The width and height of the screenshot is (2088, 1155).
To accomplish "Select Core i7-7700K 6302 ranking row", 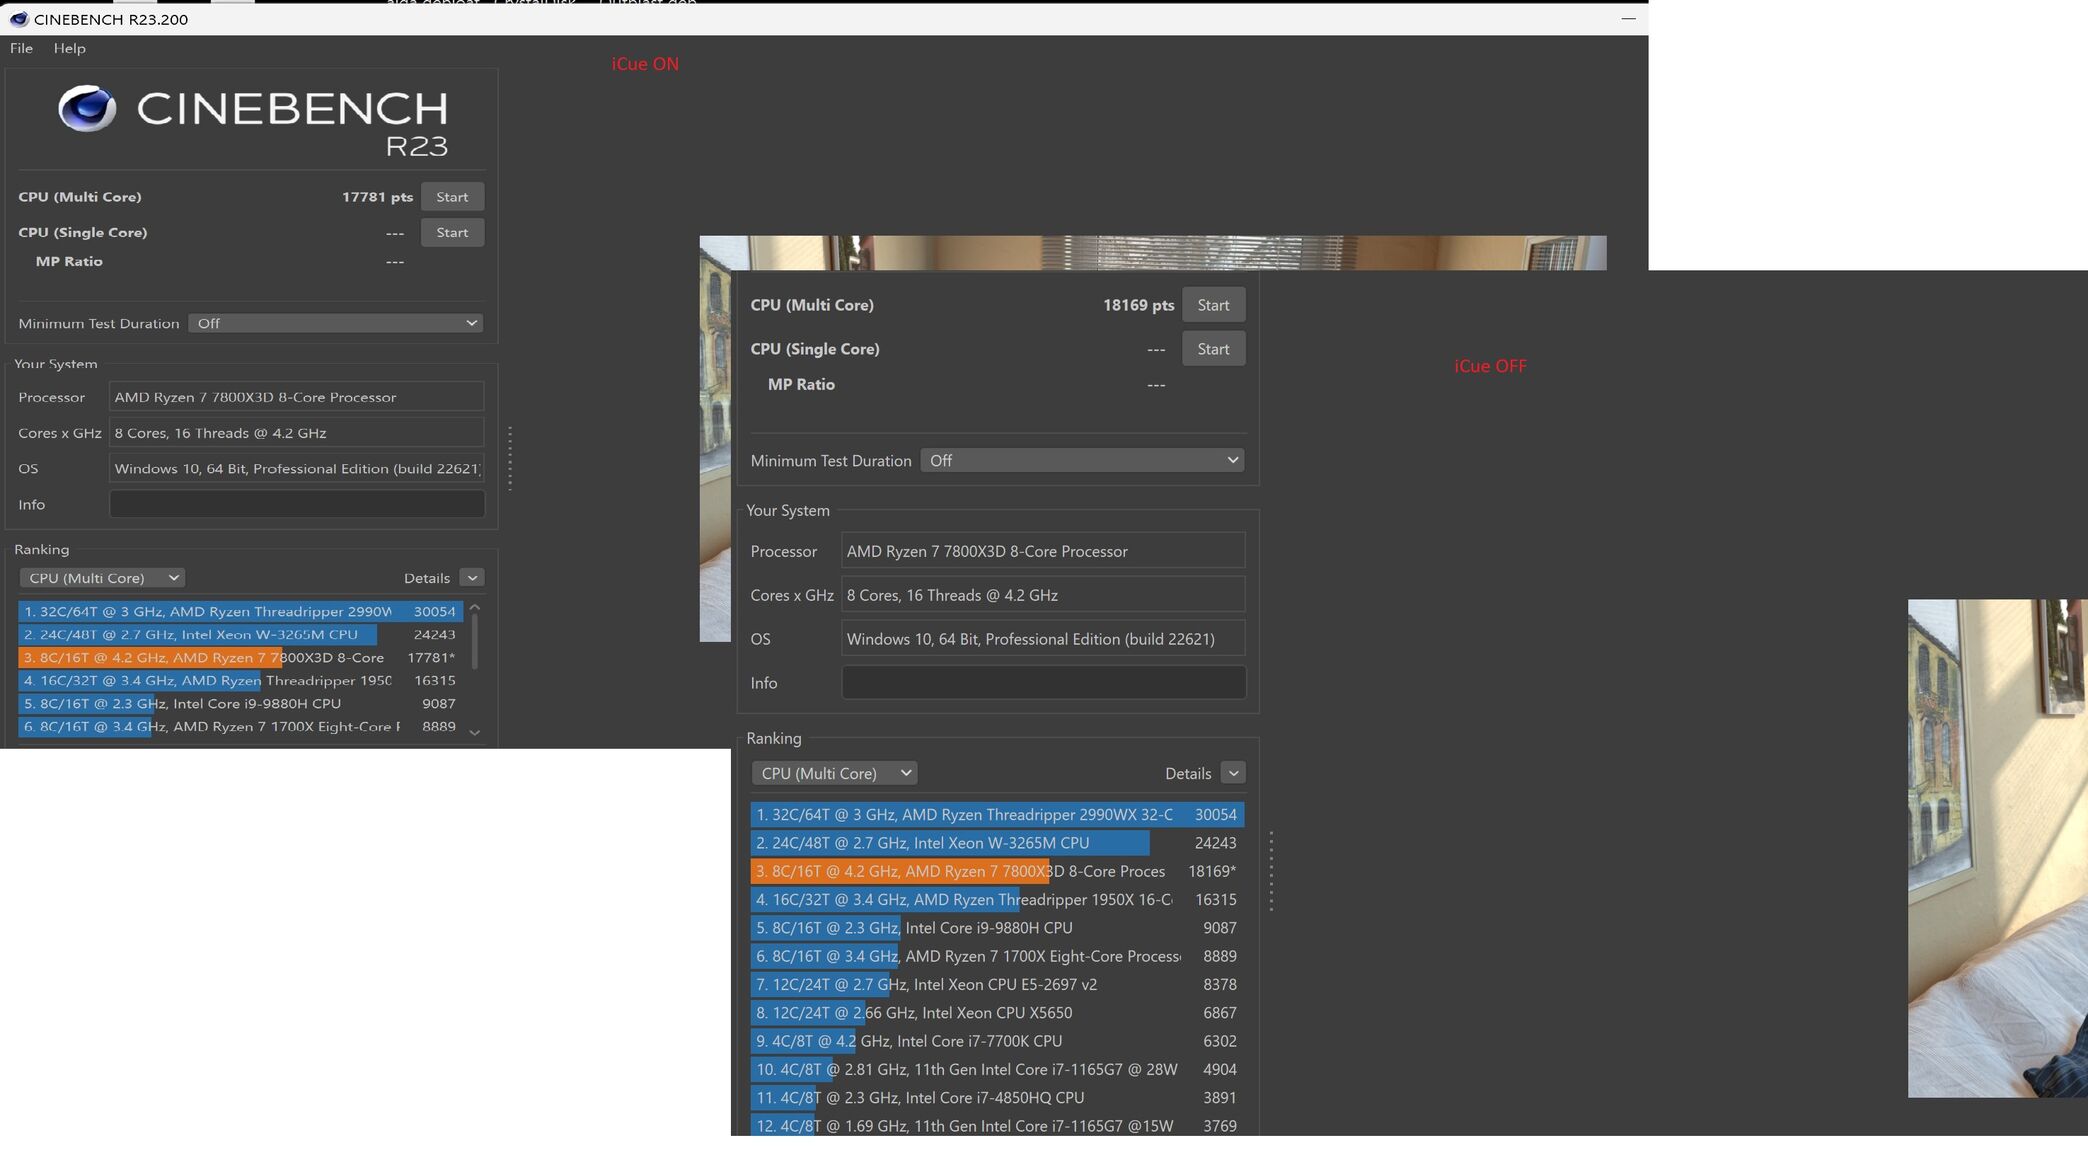I will tap(997, 1041).
